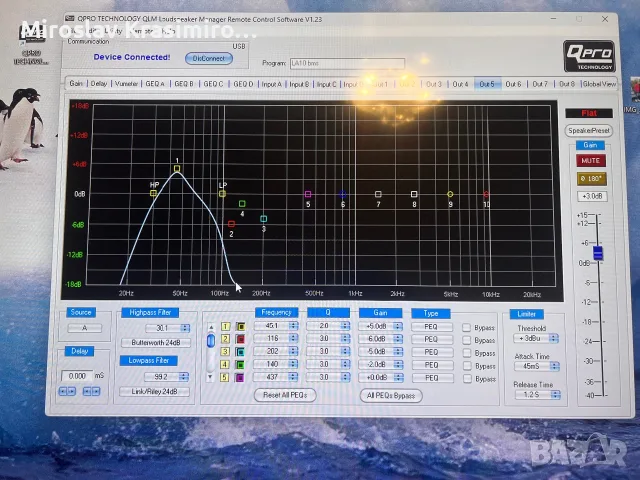Viewport: 640px width, 480px height.
Task: Toggle Bypass checkbox for band 3
Action: 467,353
